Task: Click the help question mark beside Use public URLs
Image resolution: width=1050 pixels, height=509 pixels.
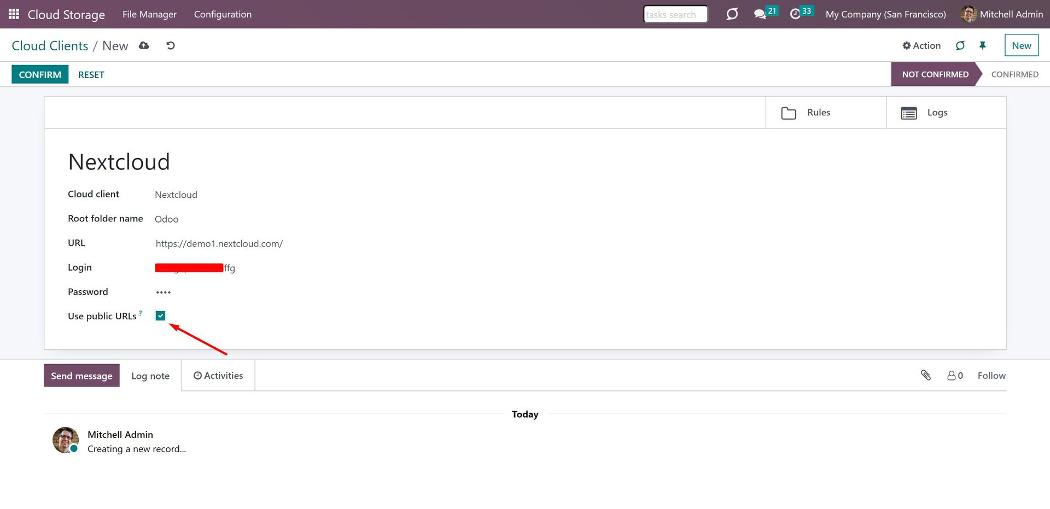Action: [140, 313]
